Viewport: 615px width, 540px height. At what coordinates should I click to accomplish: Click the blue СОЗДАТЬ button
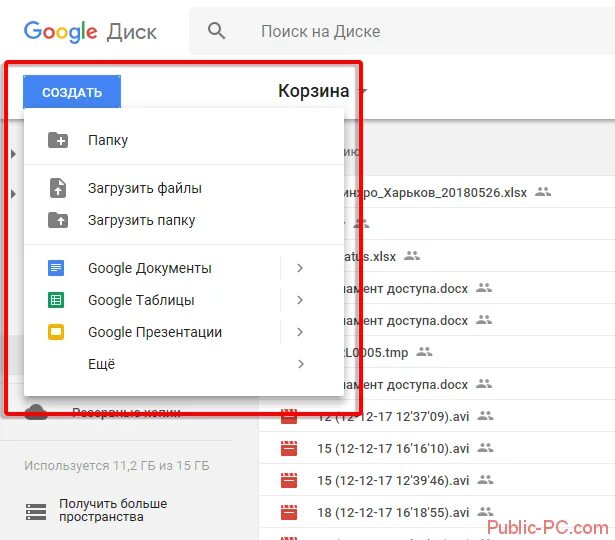coord(72,92)
